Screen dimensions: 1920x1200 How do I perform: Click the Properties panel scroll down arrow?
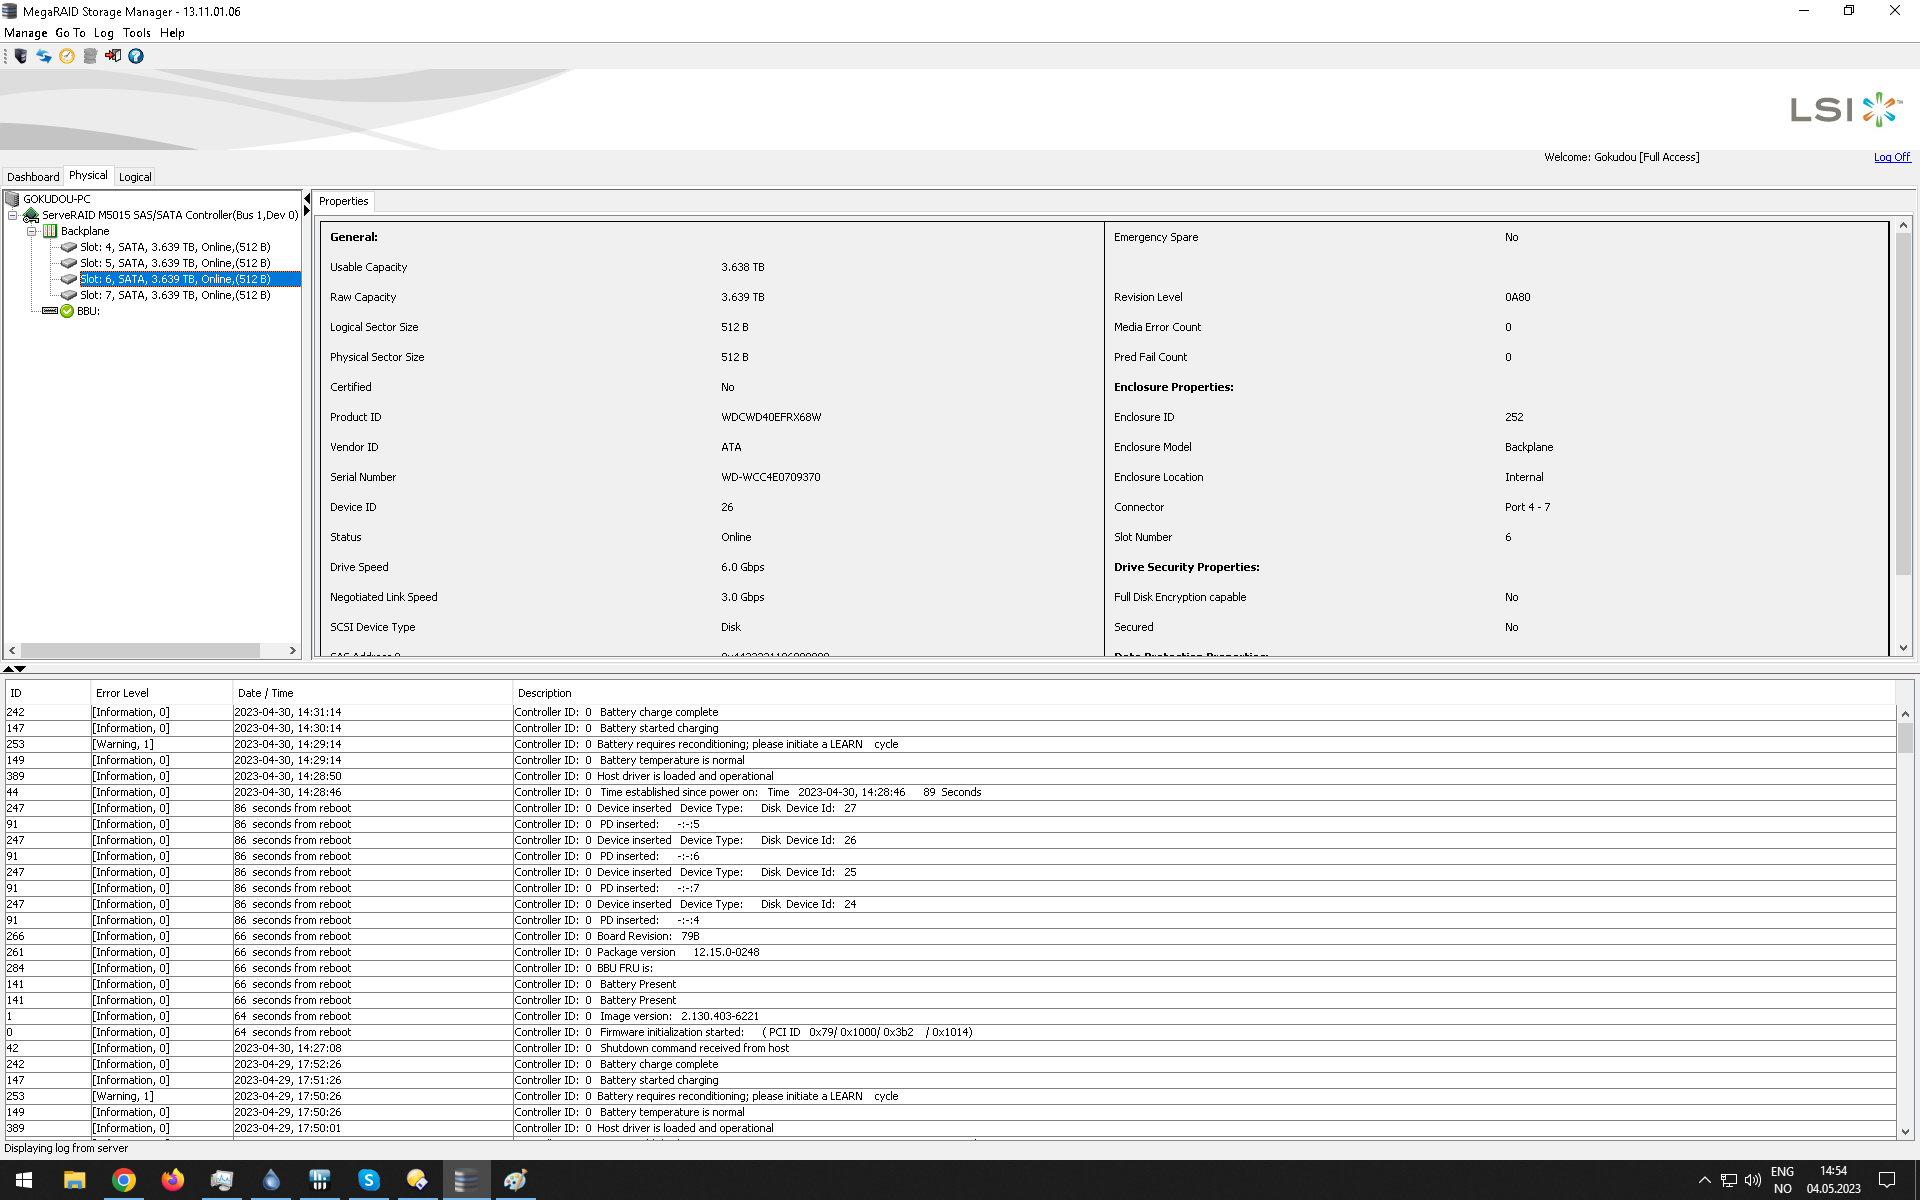(x=1903, y=648)
